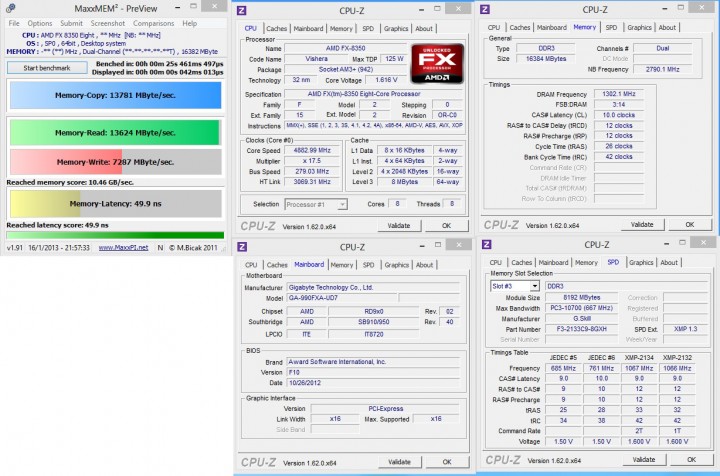This screenshot has width=720, height=476.
Task: Click Validate in the CPU tab window
Action: click(x=399, y=226)
